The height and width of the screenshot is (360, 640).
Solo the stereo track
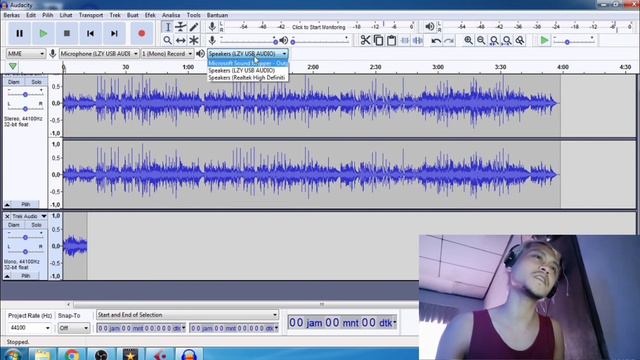36,82
